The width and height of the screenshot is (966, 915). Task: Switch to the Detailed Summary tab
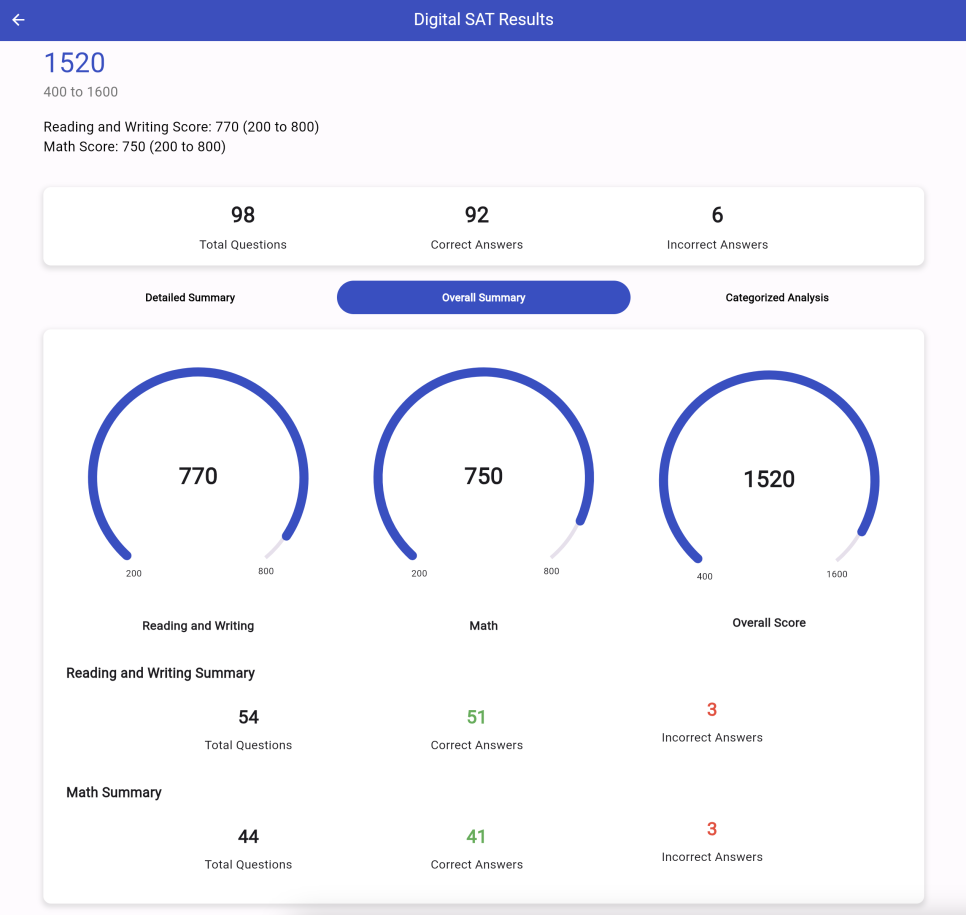point(190,298)
